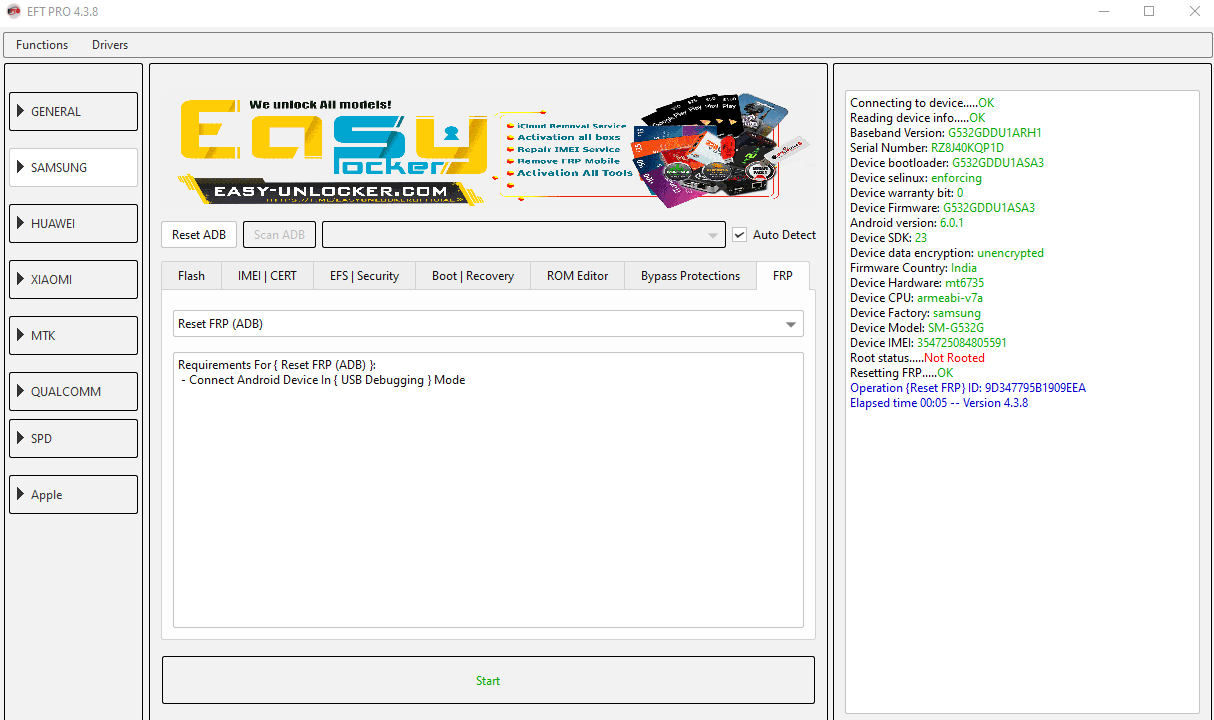
Task: Select the FRP tab
Action: click(783, 275)
